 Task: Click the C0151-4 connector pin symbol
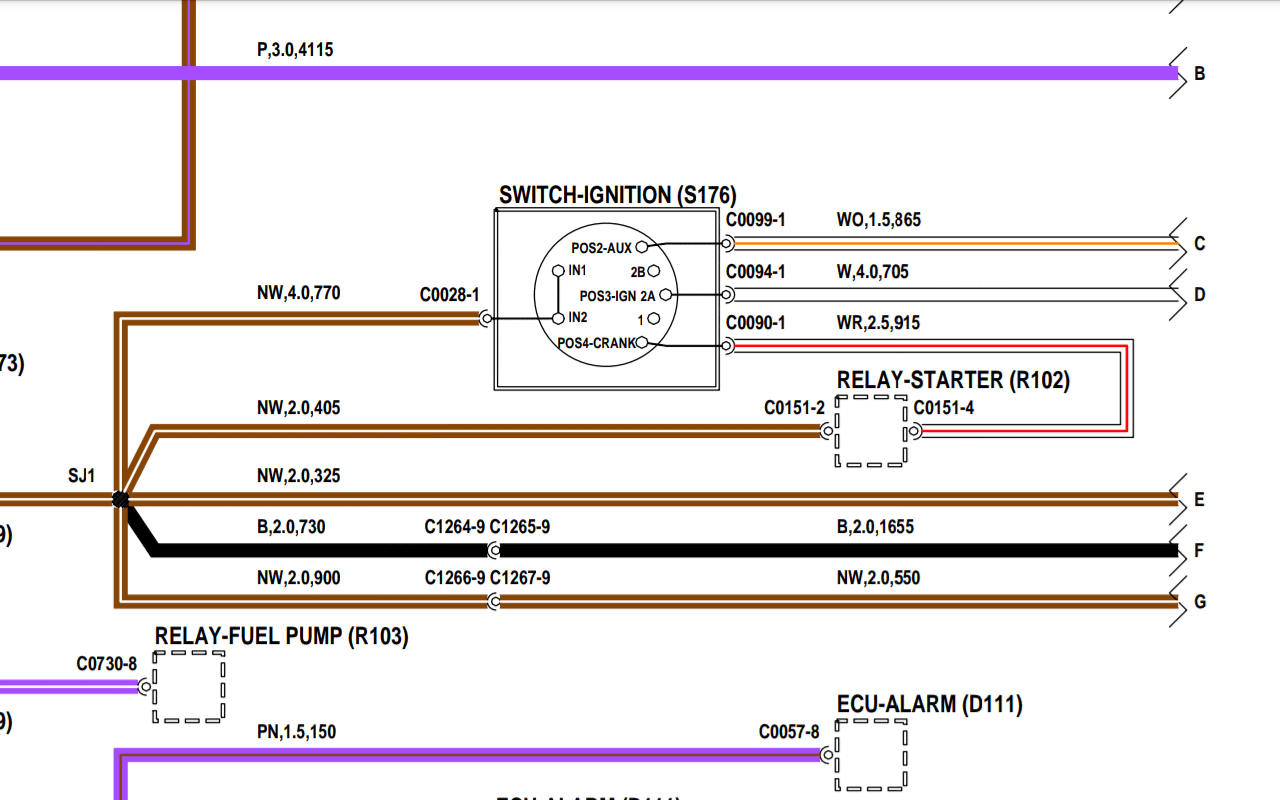(x=915, y=431)
